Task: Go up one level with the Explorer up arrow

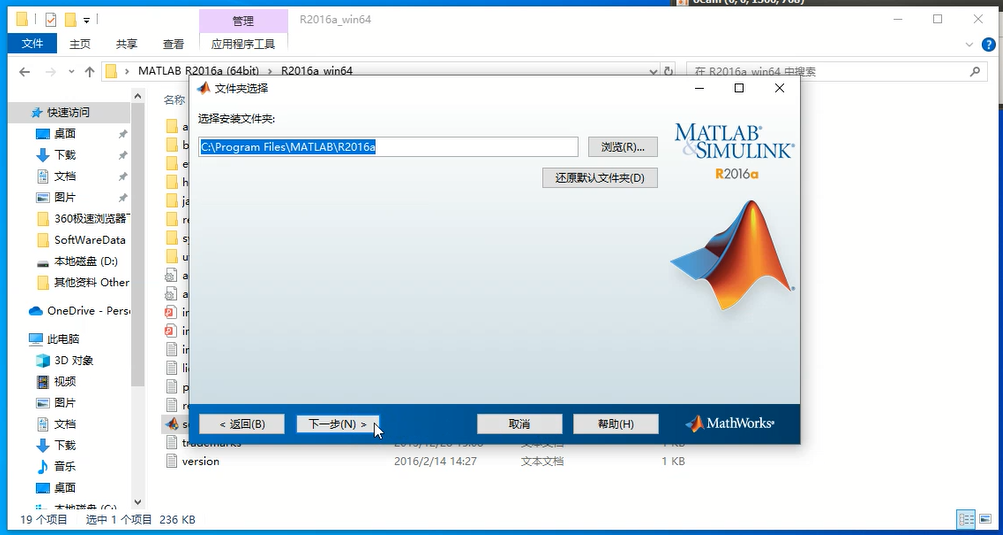Action: point(90,72)
